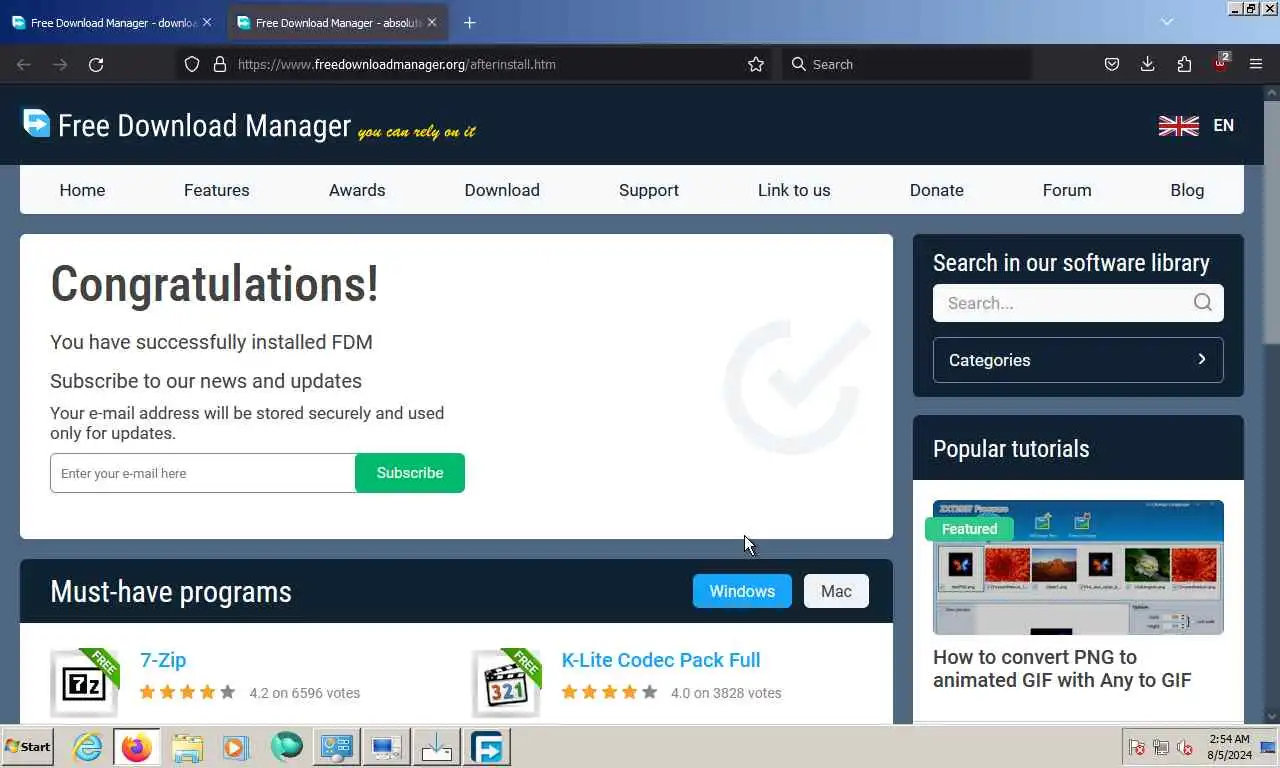
Task: Open the Home menu item
Action: tap(82, 190)
